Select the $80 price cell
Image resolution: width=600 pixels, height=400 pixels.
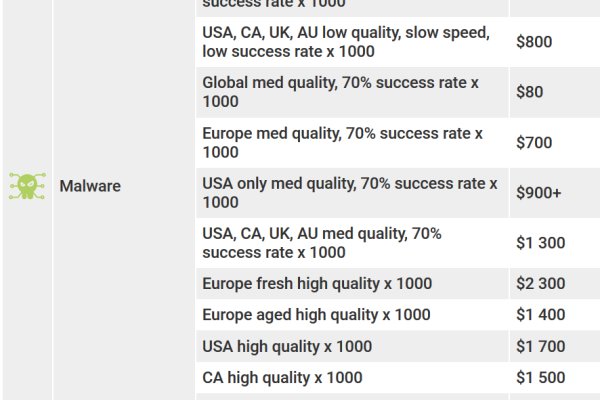530,92
